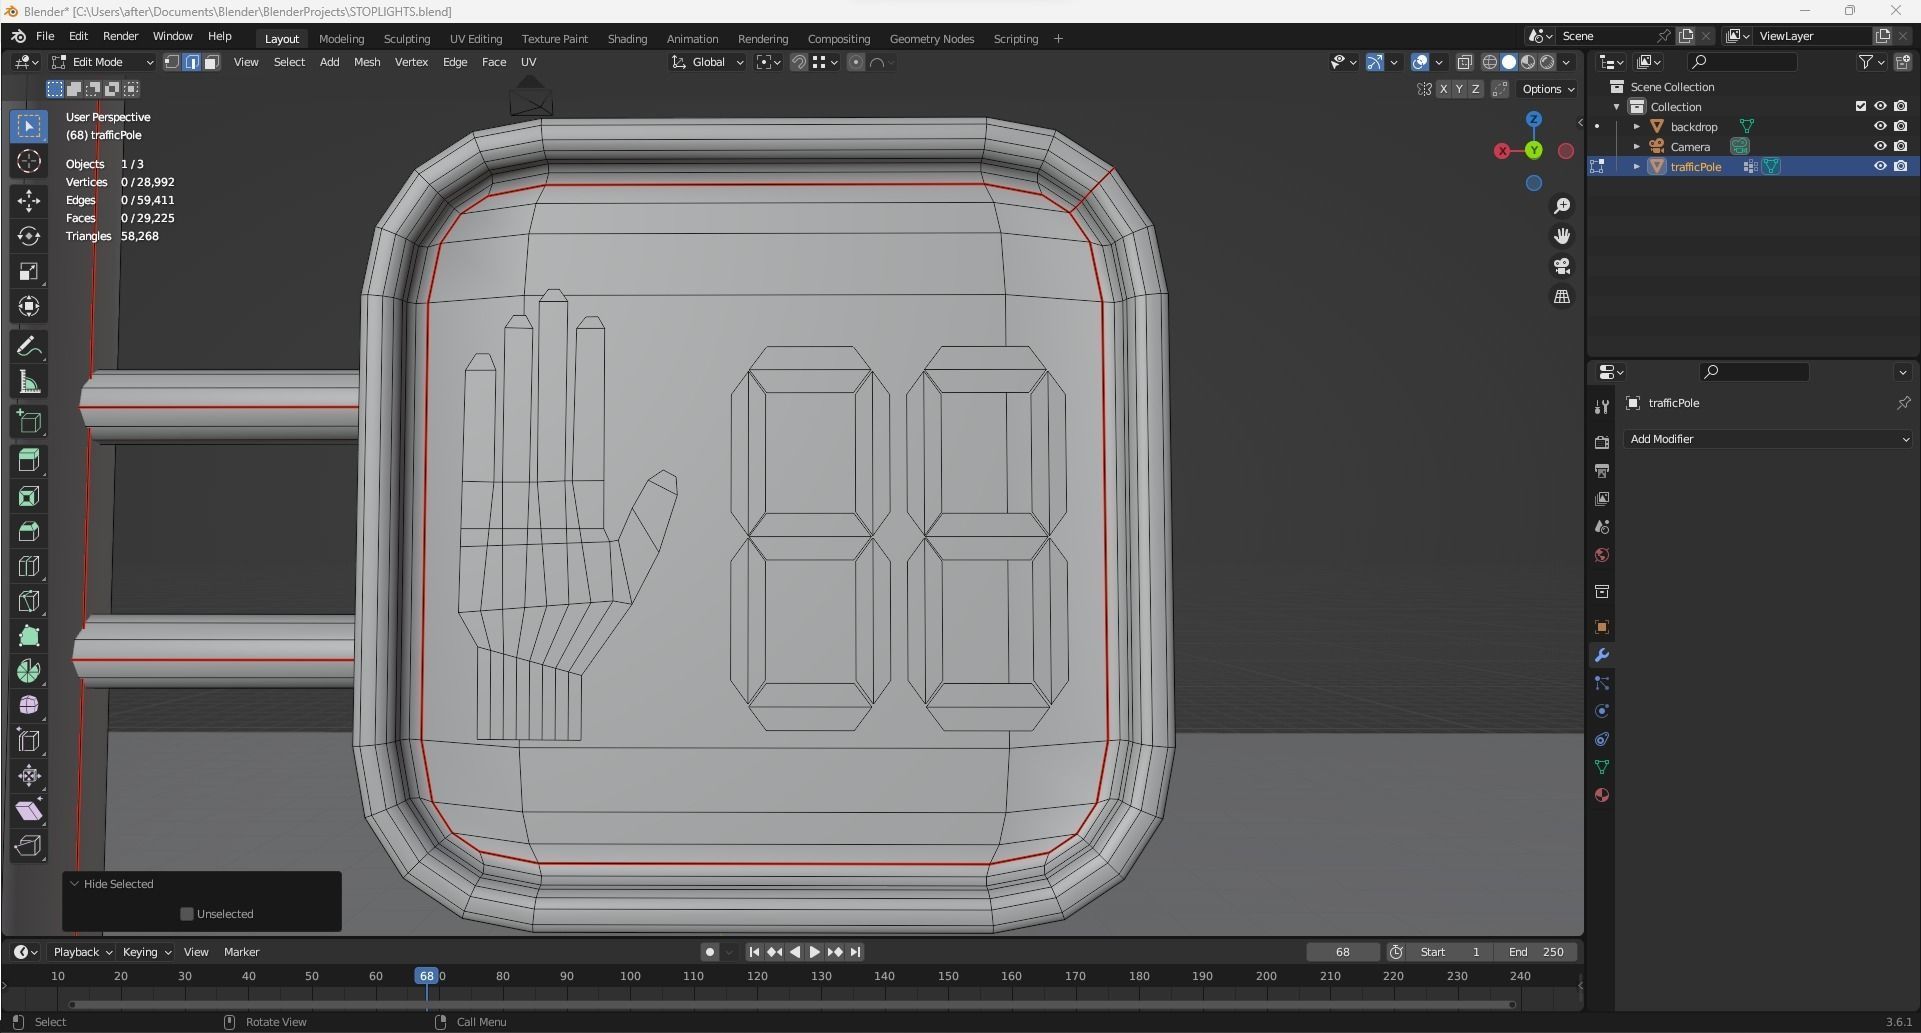Play the animation forward
Viewport: 1921px width, 1033px height.
point(815,952)
